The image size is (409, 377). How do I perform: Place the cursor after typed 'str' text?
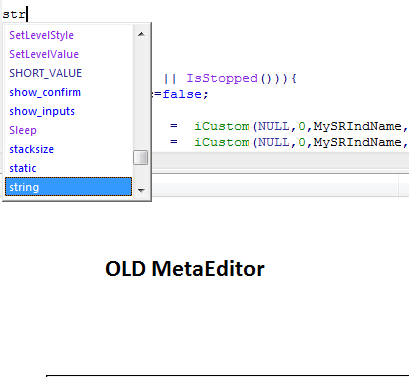point(27,15)
